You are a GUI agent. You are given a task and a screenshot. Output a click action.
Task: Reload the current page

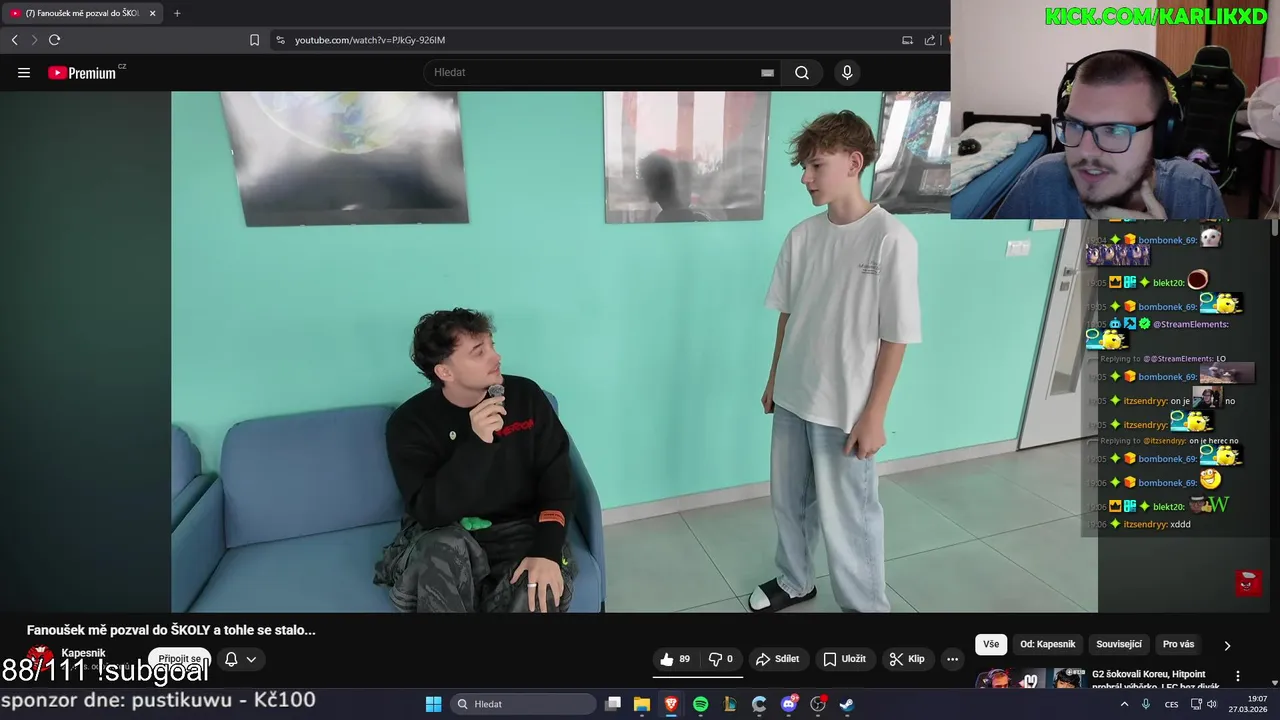pos(54,40)
